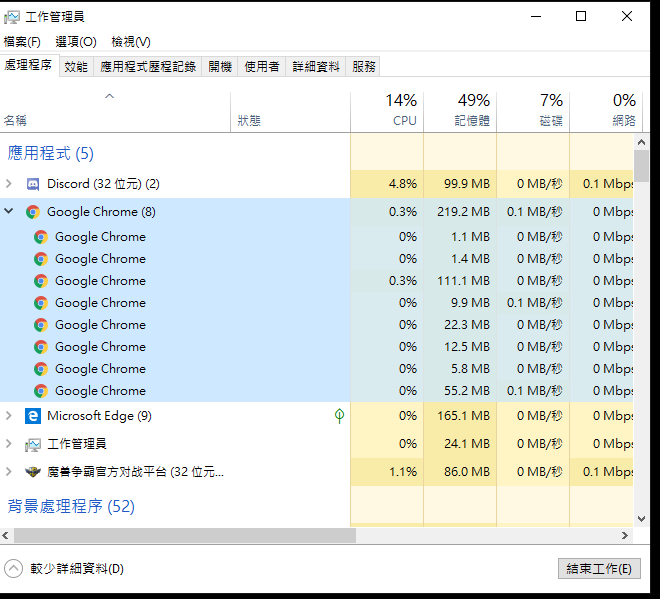Viewport: 660px width, 599px height.
Task: Expand the Discord process group
Action: pos(8,184)
